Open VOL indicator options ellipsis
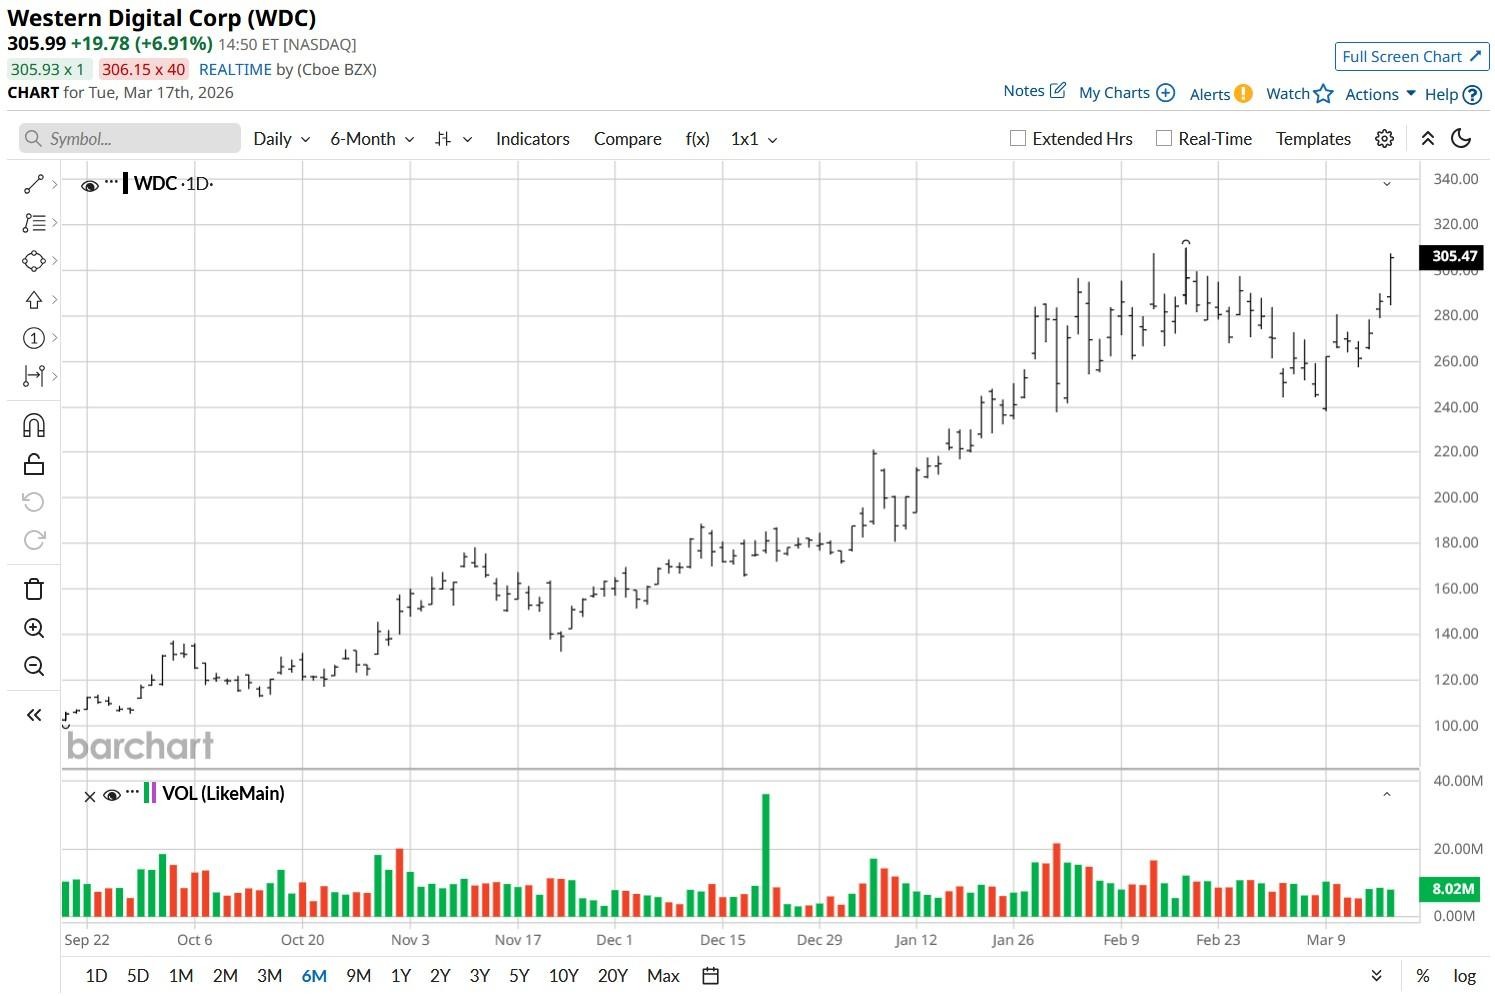 click(132, 791)
